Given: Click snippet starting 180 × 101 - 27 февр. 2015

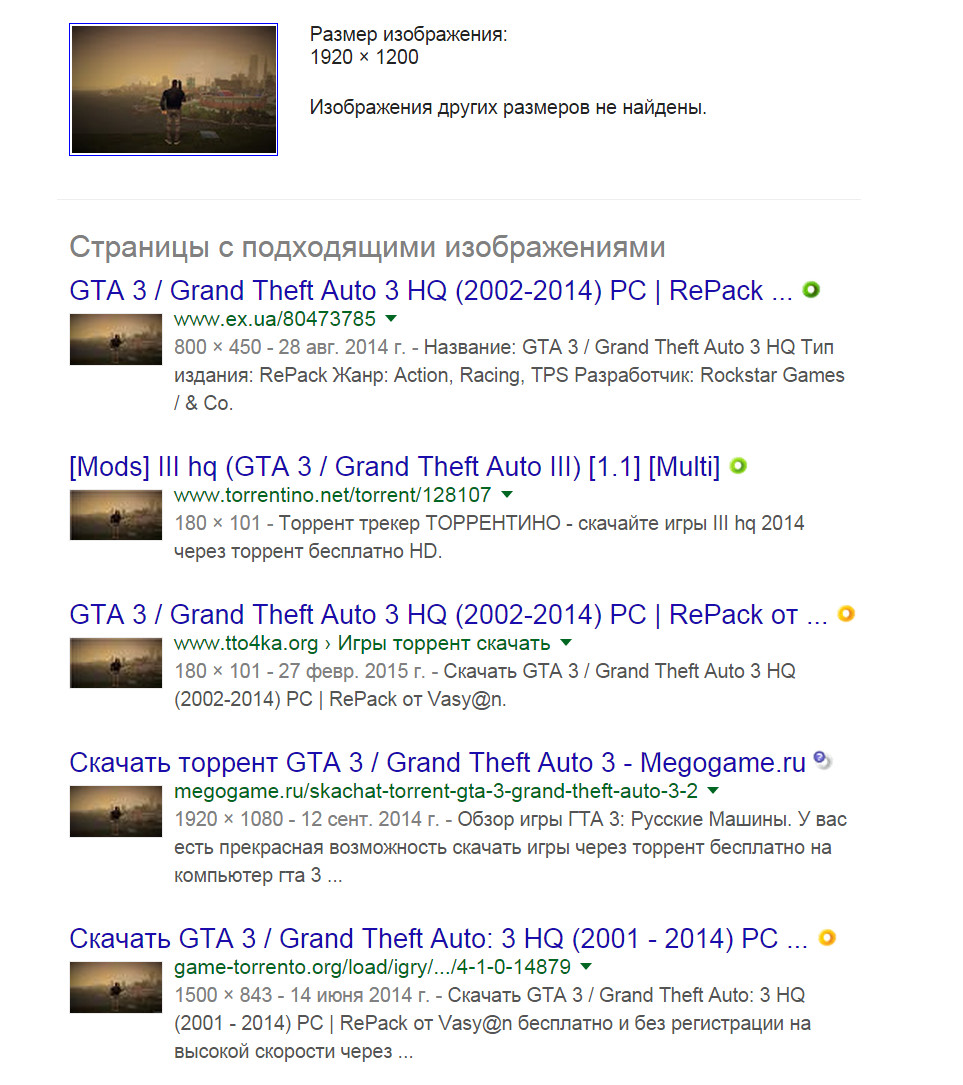Looking at the screenshot, I should pos(485,685).
